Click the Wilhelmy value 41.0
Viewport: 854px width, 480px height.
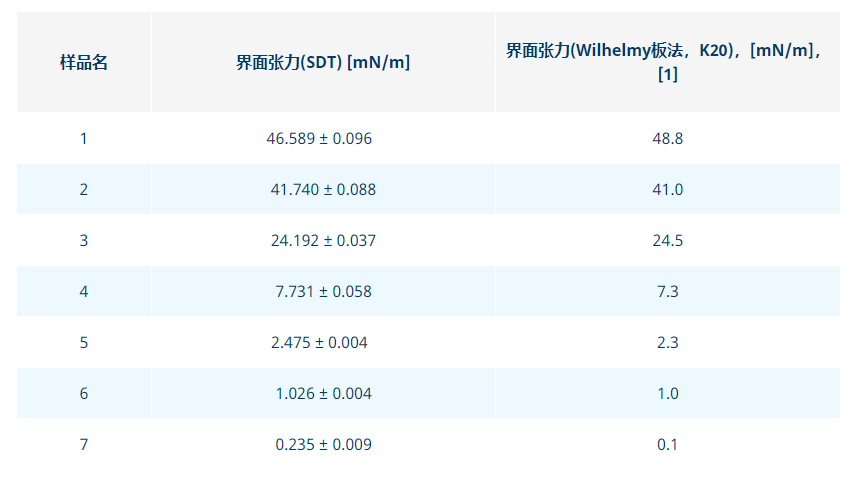point(667,189)
